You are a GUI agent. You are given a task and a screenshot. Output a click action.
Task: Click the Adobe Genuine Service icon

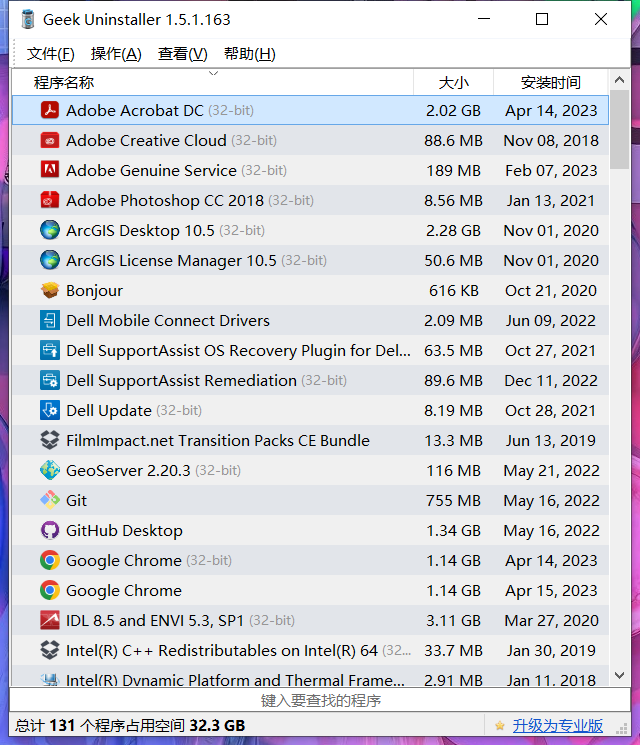tap(50, 170)
